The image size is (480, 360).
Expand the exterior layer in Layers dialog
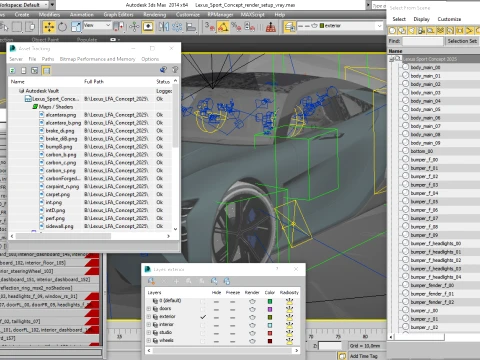coord(148,317)
